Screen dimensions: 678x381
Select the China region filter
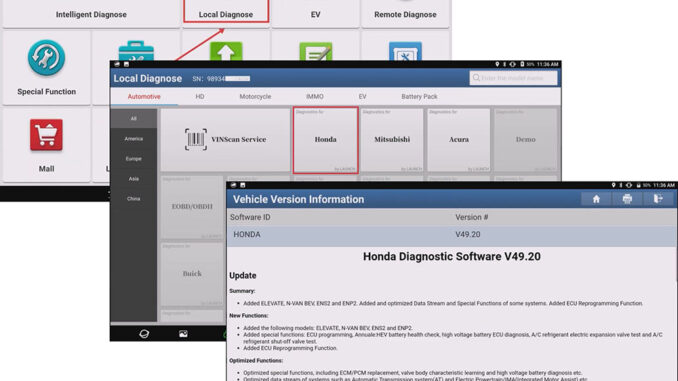pyautogui.click(x=134, y=199)
